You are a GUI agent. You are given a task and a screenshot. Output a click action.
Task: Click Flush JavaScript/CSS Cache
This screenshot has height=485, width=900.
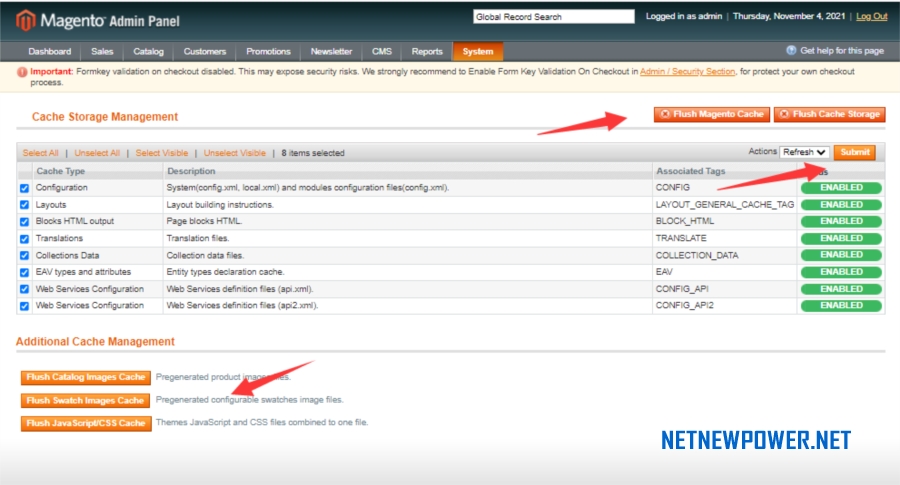(86, 423)
